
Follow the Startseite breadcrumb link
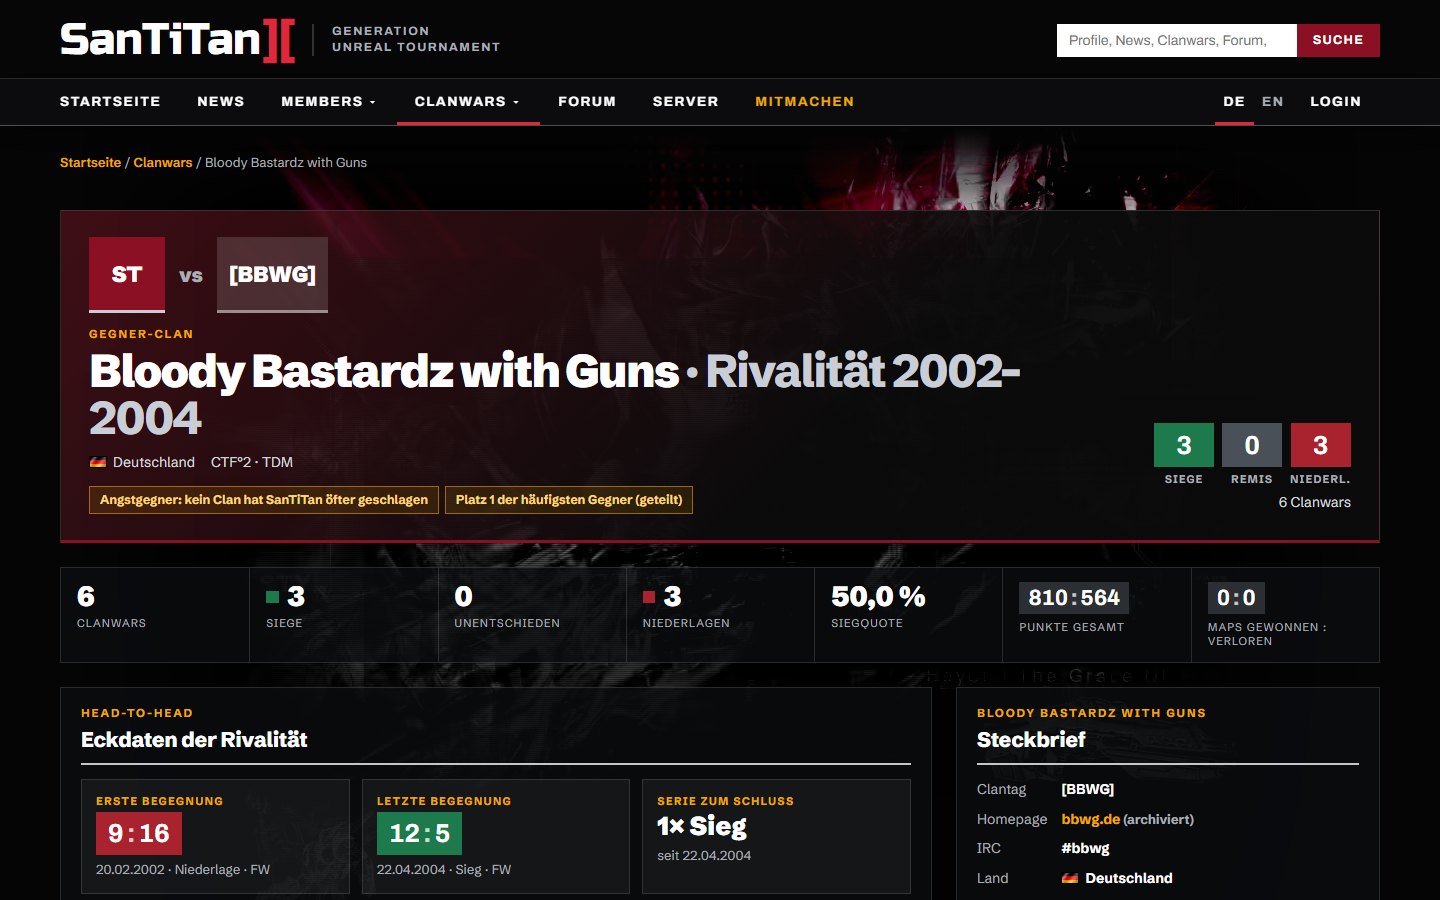point(90,162)
